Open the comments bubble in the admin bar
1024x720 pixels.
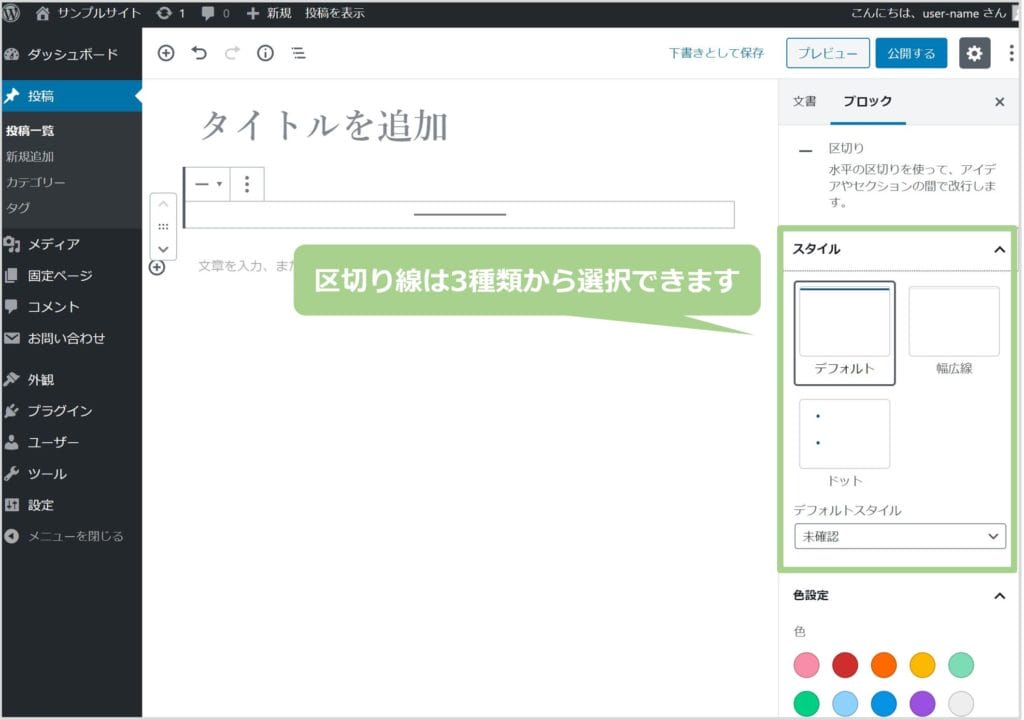tap(215, 13)
